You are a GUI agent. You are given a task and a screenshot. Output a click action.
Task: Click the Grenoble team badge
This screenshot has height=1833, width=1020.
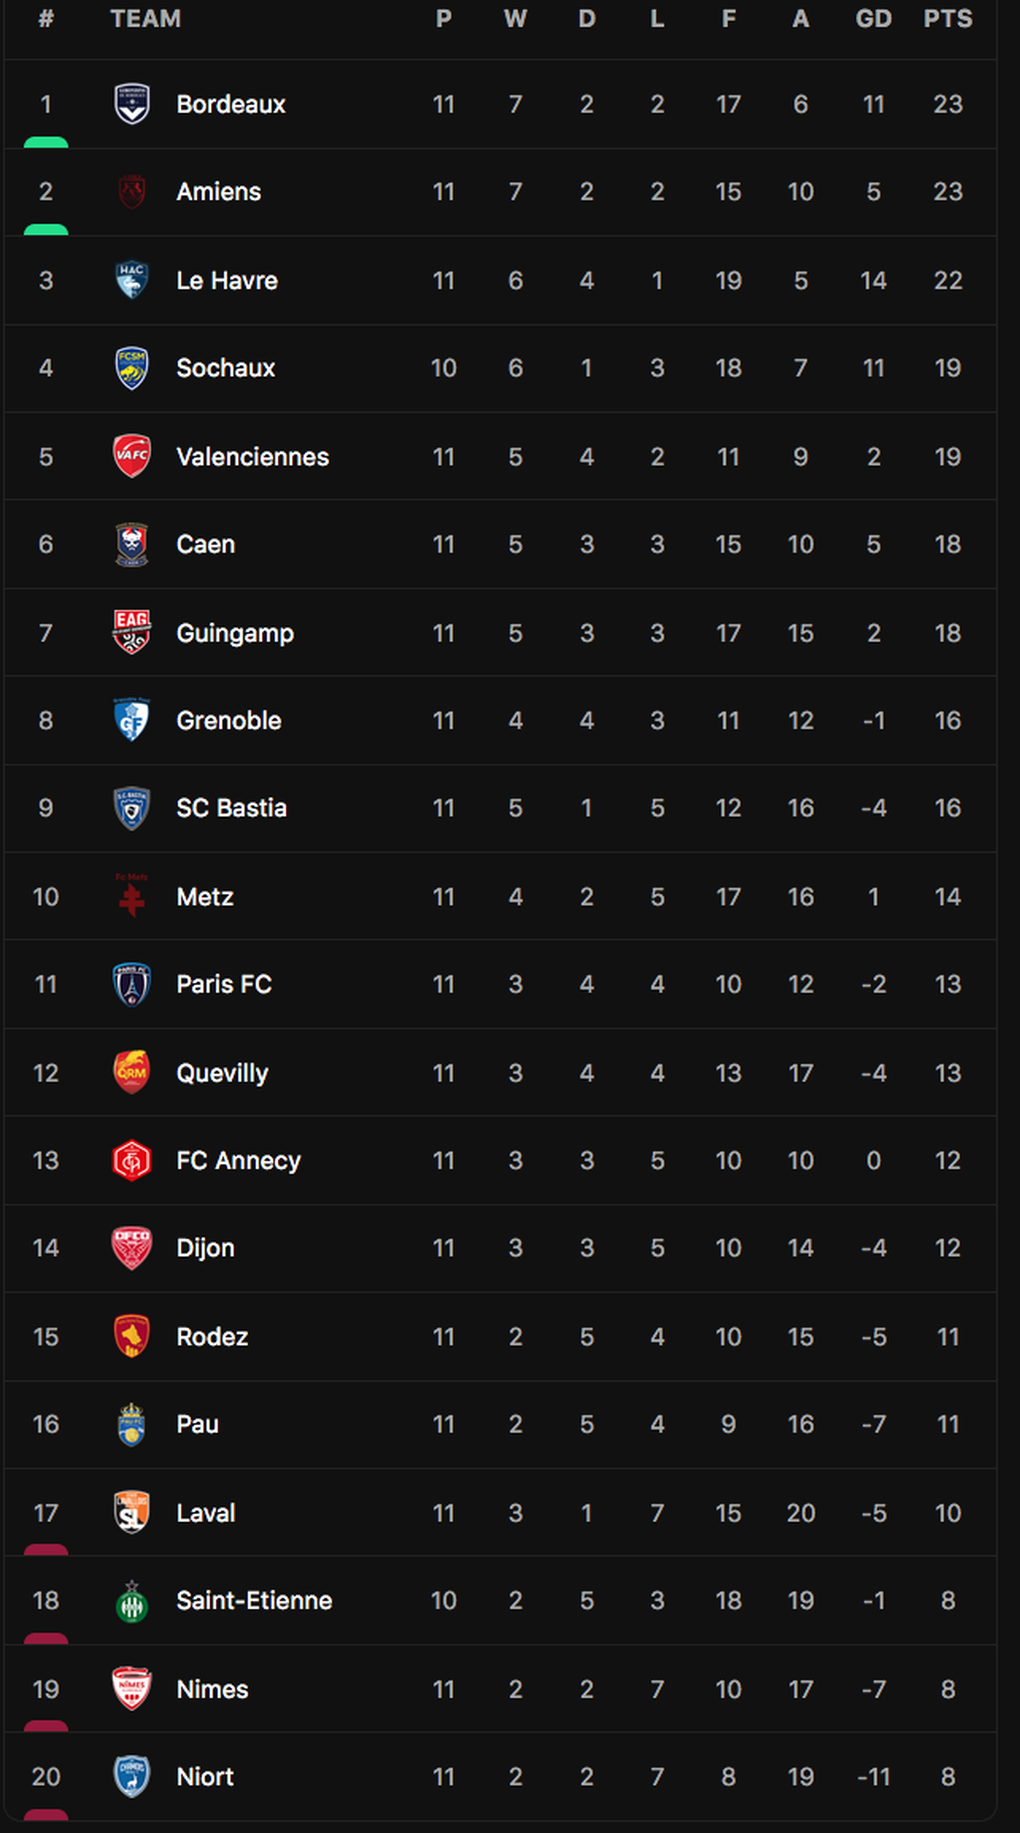[132, 720]
